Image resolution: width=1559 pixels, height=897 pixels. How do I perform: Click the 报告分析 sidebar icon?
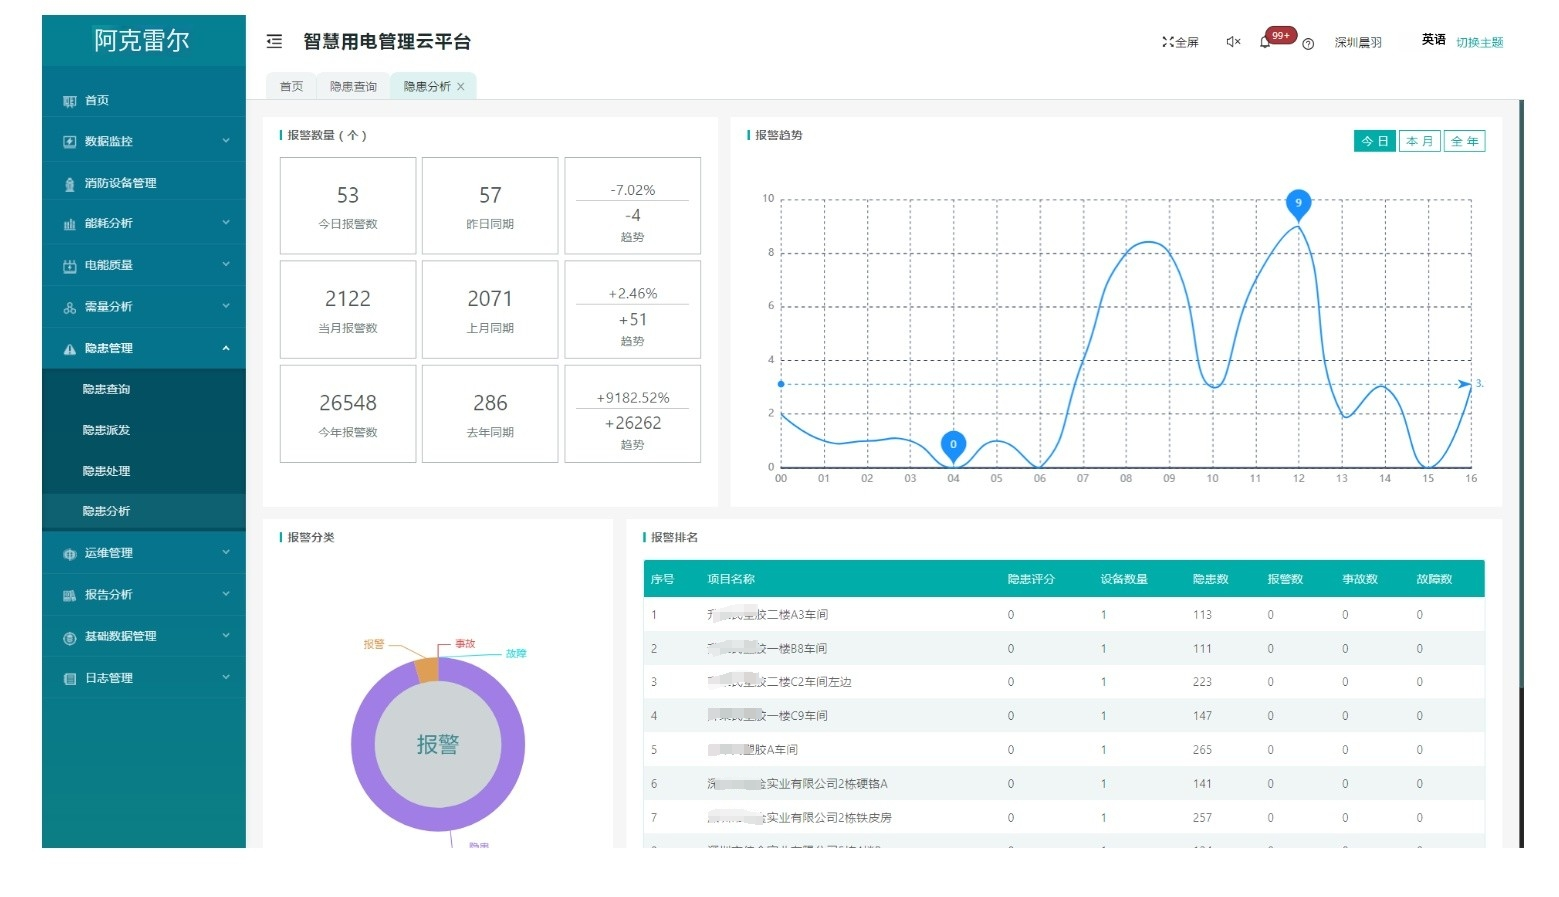pos(69,595)
